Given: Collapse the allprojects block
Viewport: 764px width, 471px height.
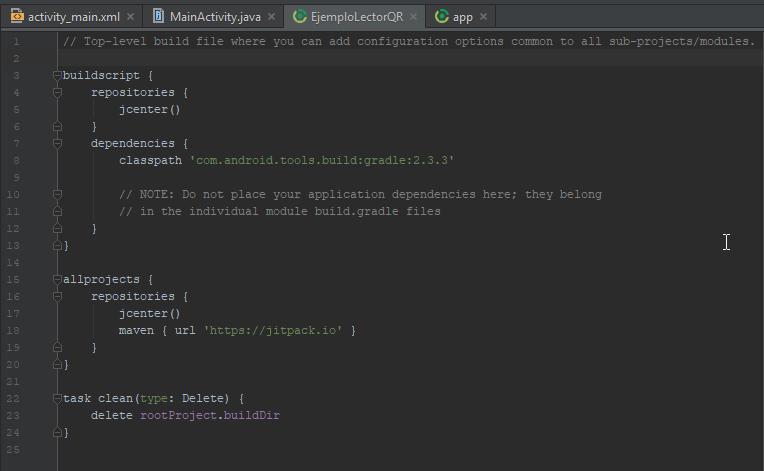Looking at the screenshot, I should pos(58,279).
